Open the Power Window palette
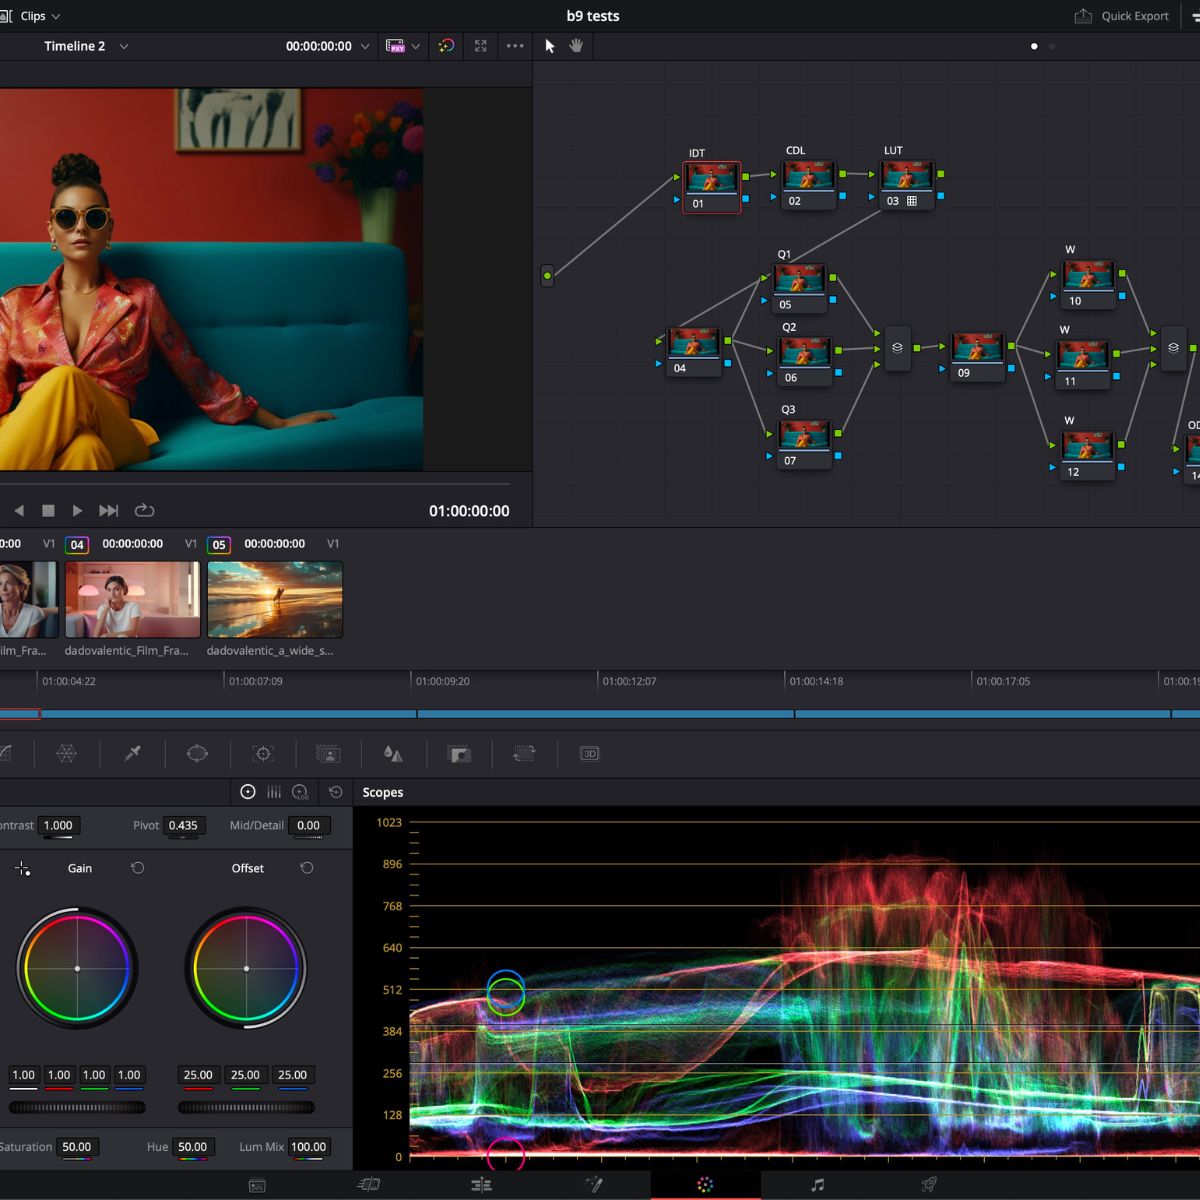Screen dimensions: 1200x1200 (197, 754)
